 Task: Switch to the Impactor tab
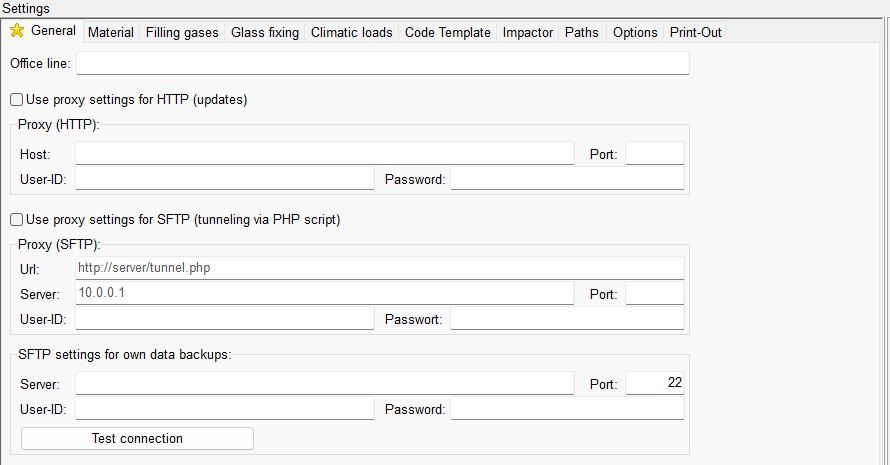click(528, 32)
